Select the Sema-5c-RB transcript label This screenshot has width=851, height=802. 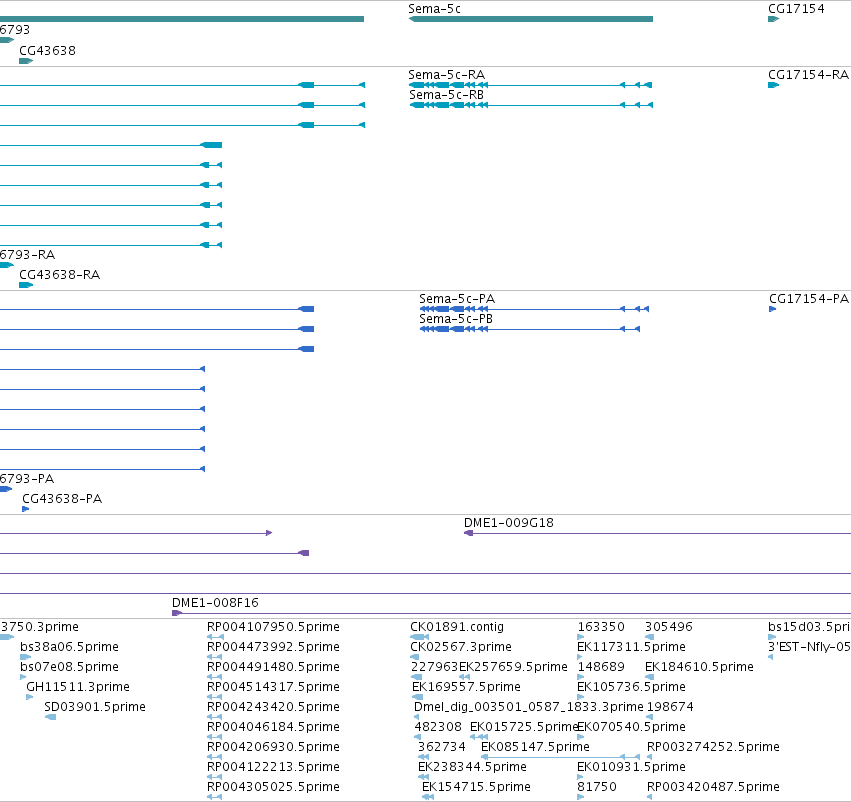pyautogui.click(x=446, y=95)
